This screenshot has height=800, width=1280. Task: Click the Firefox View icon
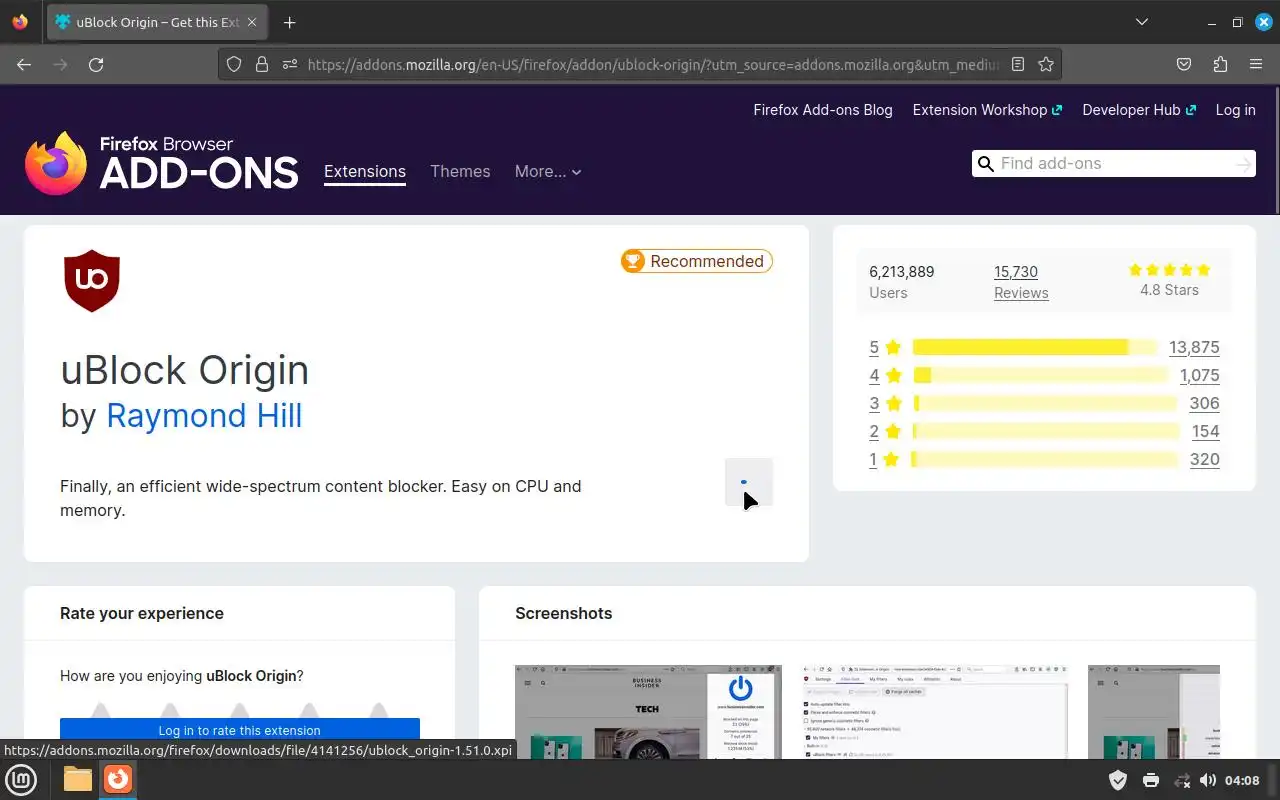pos(20,22)
